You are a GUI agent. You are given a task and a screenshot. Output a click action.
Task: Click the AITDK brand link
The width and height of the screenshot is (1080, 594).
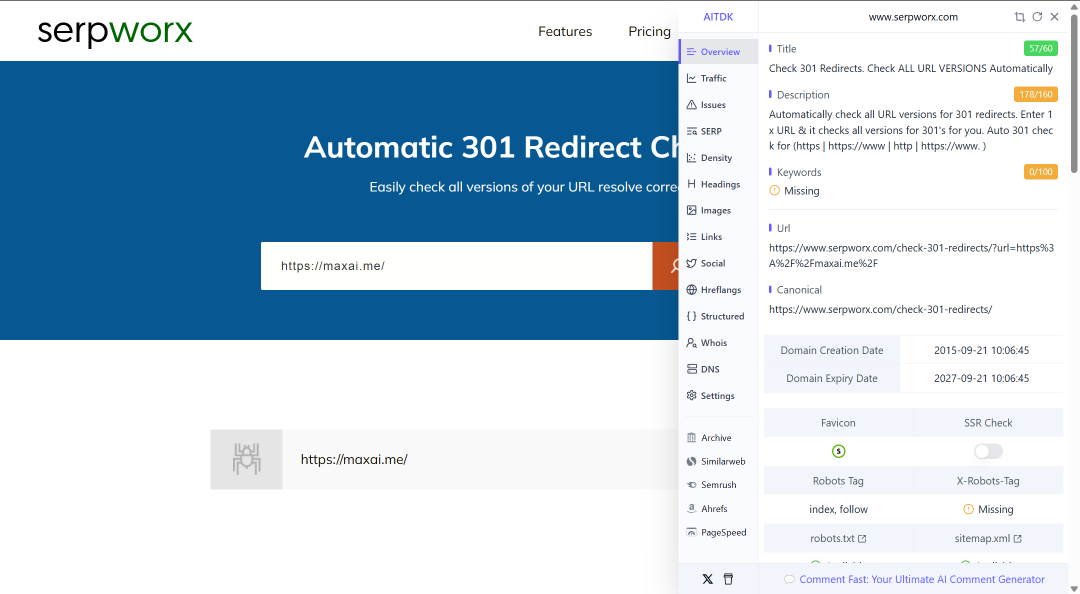click(x=718, y=17)
